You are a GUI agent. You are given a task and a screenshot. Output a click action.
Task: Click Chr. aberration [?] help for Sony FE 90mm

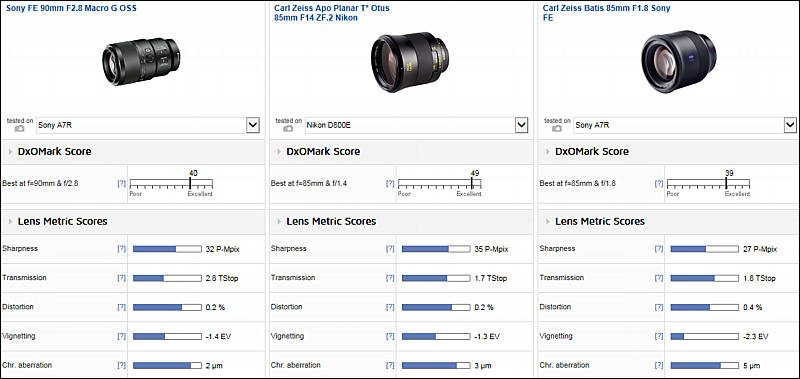click(x=121, y=365)
